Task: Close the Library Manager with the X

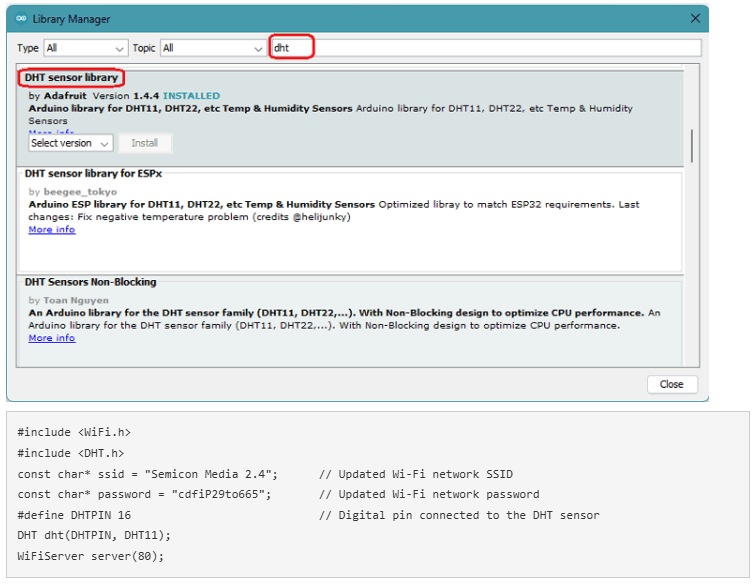Action: pyautogui.click(x=695, y=19)
